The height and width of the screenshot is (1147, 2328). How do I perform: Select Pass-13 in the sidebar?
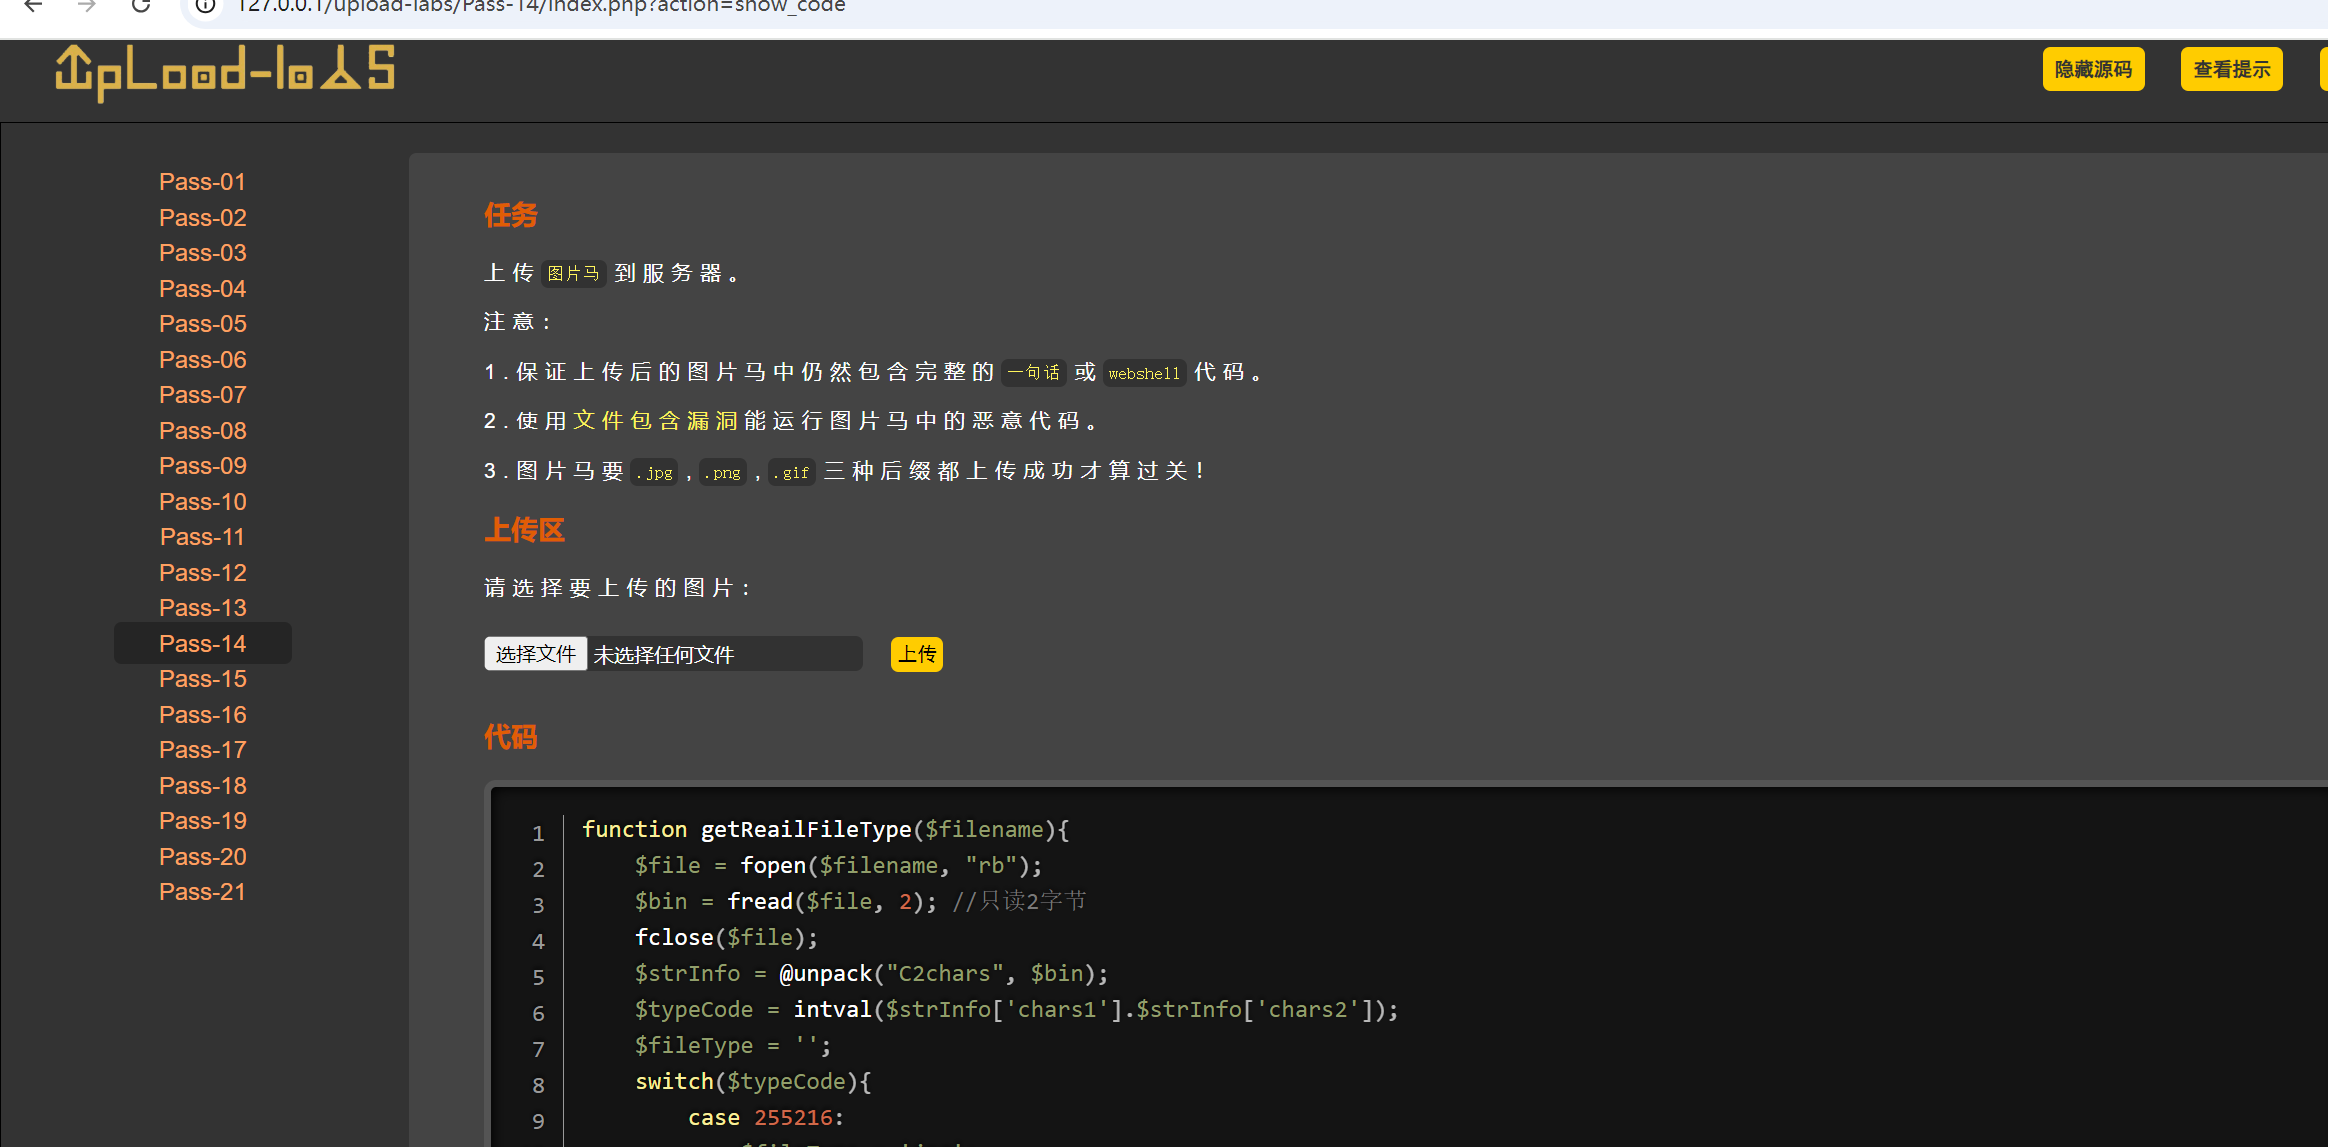click(x=202, y=608)
